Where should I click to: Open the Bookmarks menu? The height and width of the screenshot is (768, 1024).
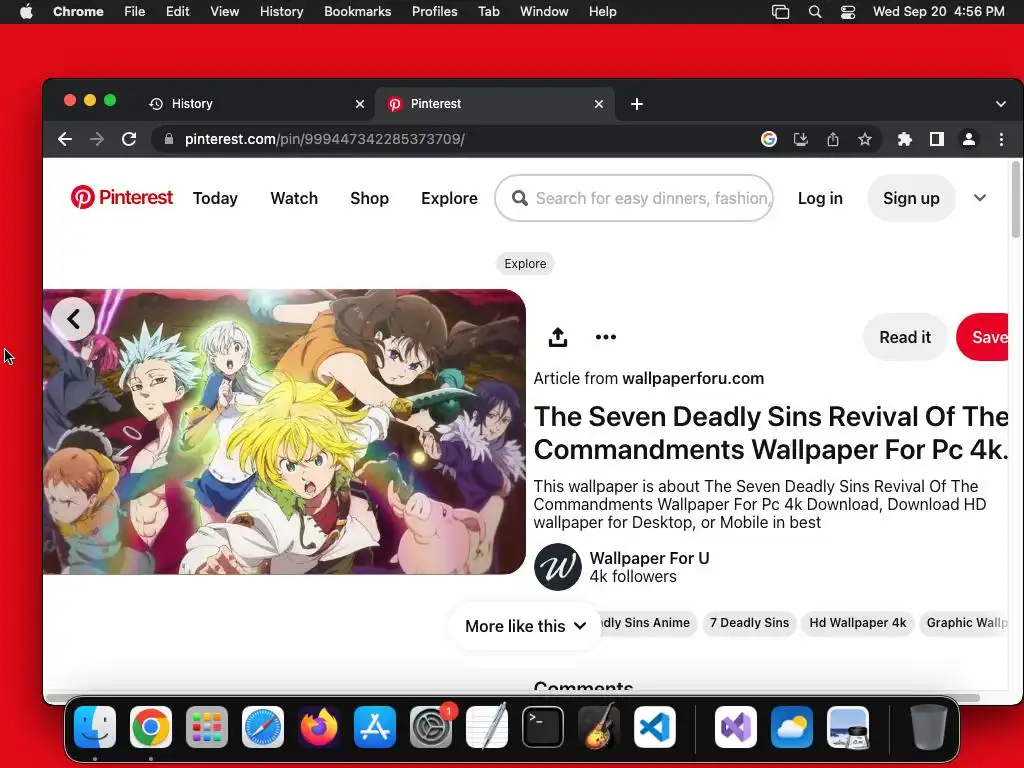coord(358,12)
